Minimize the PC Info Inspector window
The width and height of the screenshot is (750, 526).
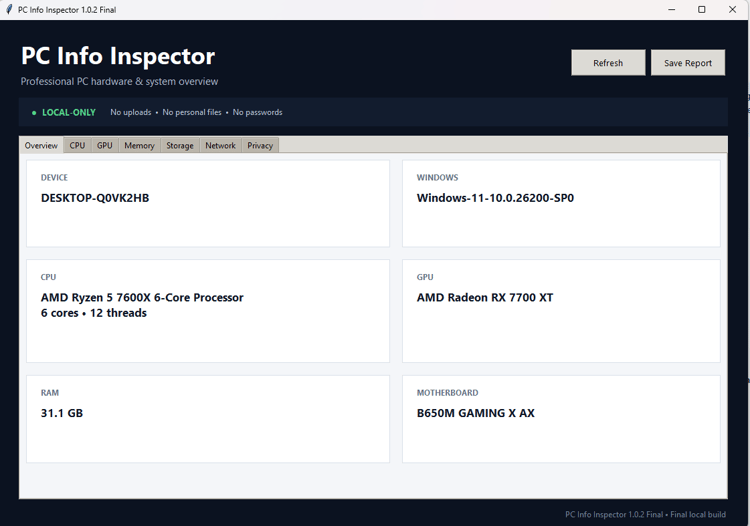(x=672, y=10)
